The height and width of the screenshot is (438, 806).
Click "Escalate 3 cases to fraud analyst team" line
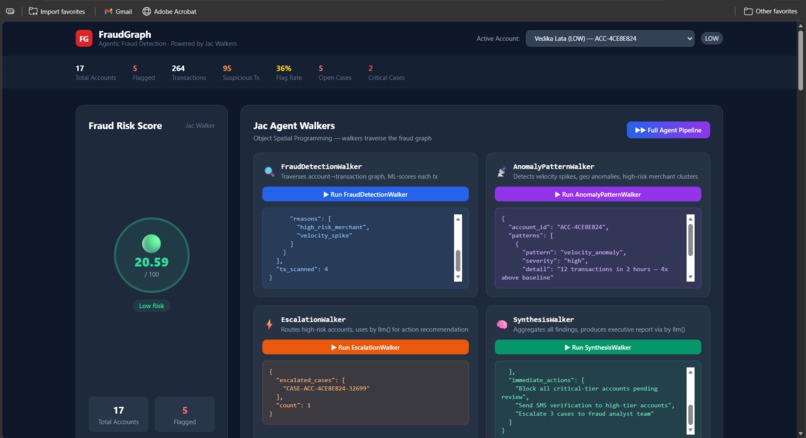pos(584,414)
